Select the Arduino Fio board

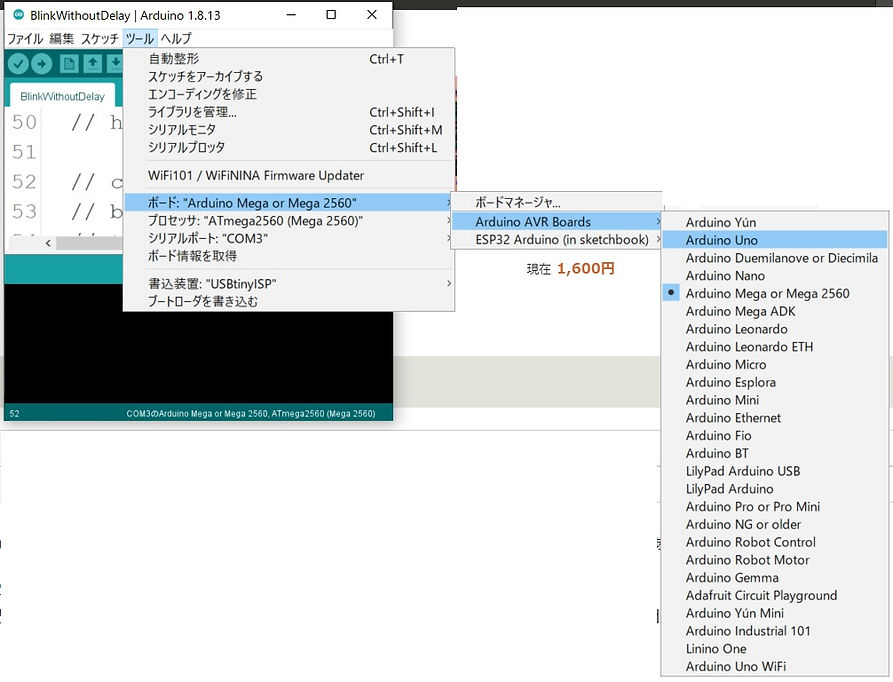775,436
